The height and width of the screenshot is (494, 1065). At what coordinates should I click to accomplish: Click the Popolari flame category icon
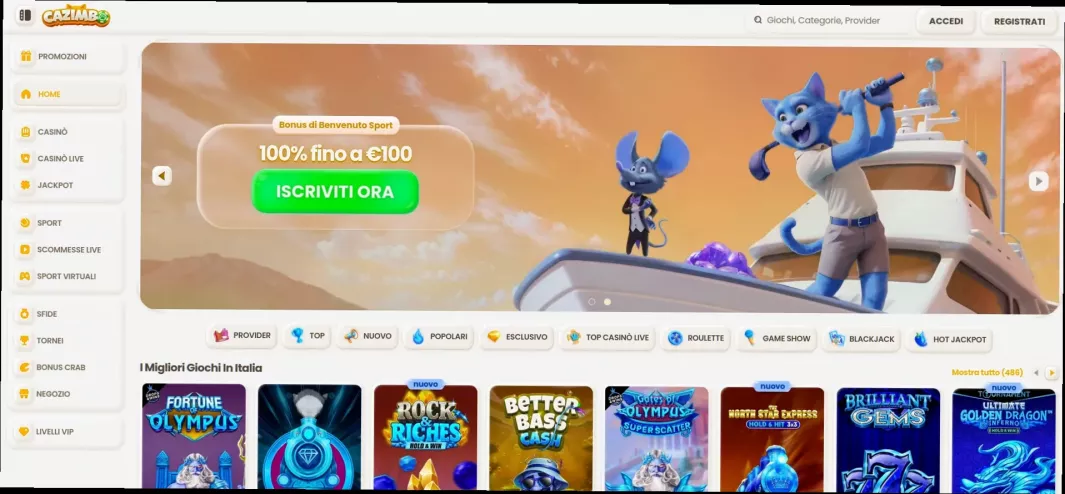[418, 336]
